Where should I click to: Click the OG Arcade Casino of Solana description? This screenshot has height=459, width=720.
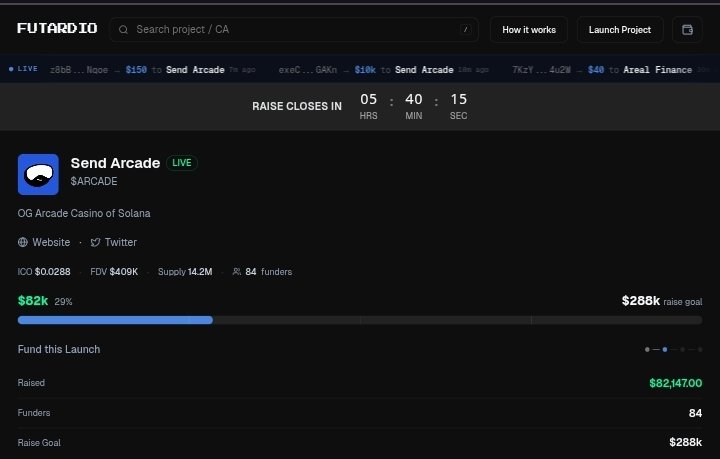point(84,213)
